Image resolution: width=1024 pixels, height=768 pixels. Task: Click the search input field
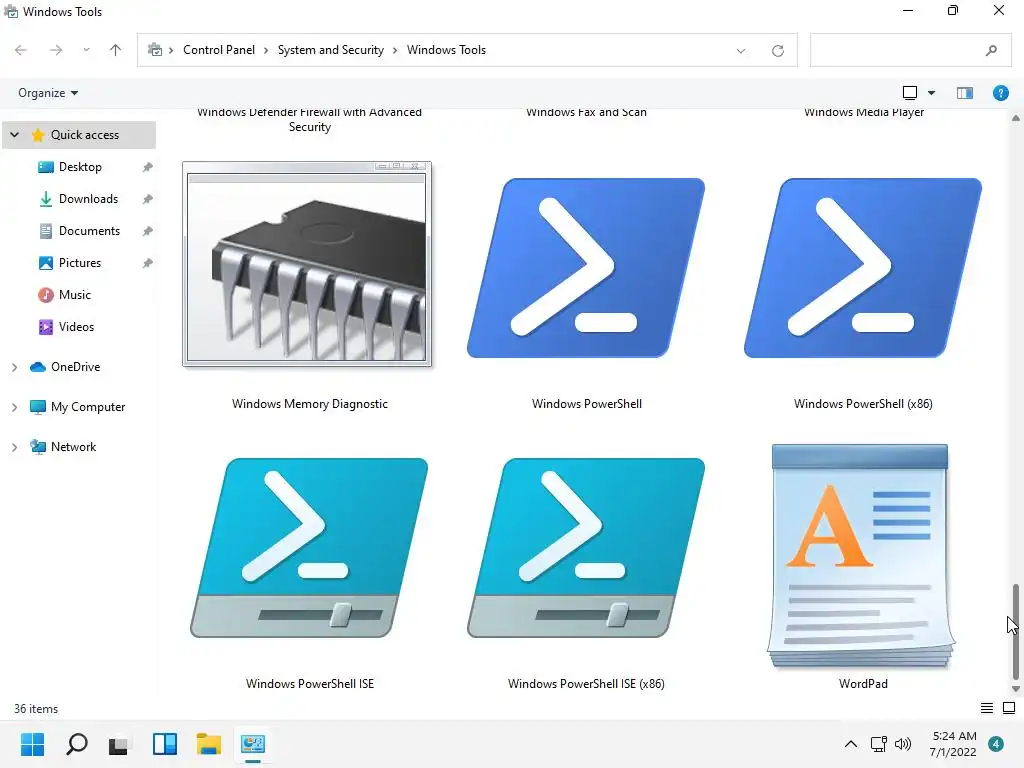coord(911,50)
